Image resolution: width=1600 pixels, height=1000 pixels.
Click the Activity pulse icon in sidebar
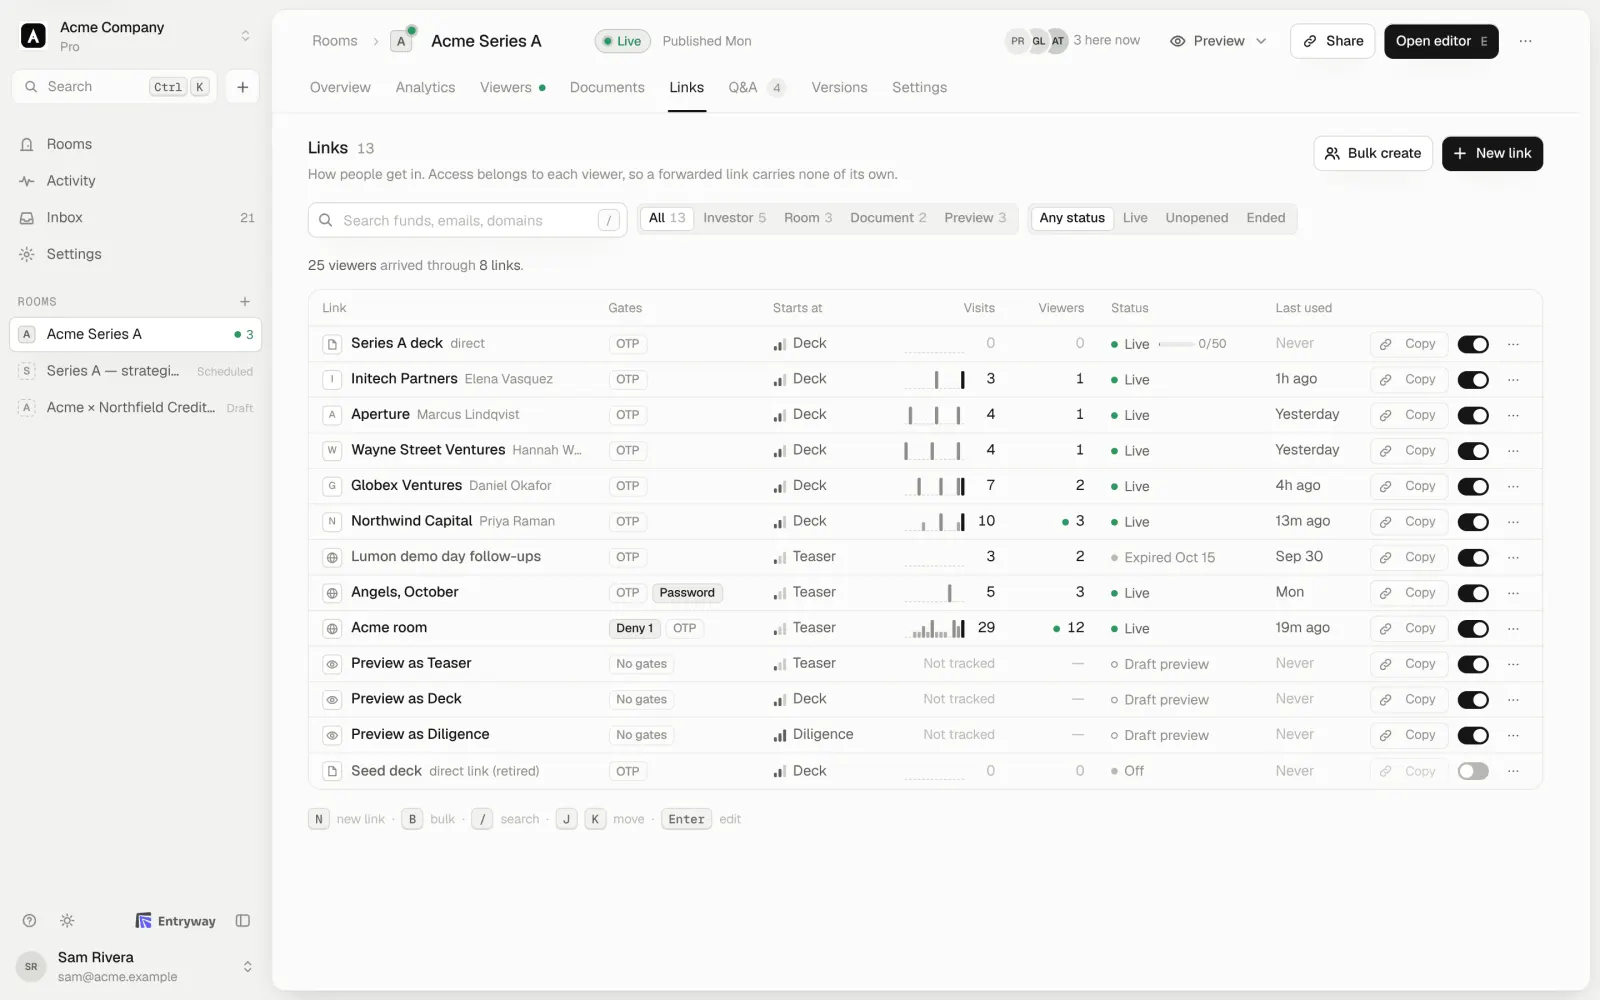point(27,181)
